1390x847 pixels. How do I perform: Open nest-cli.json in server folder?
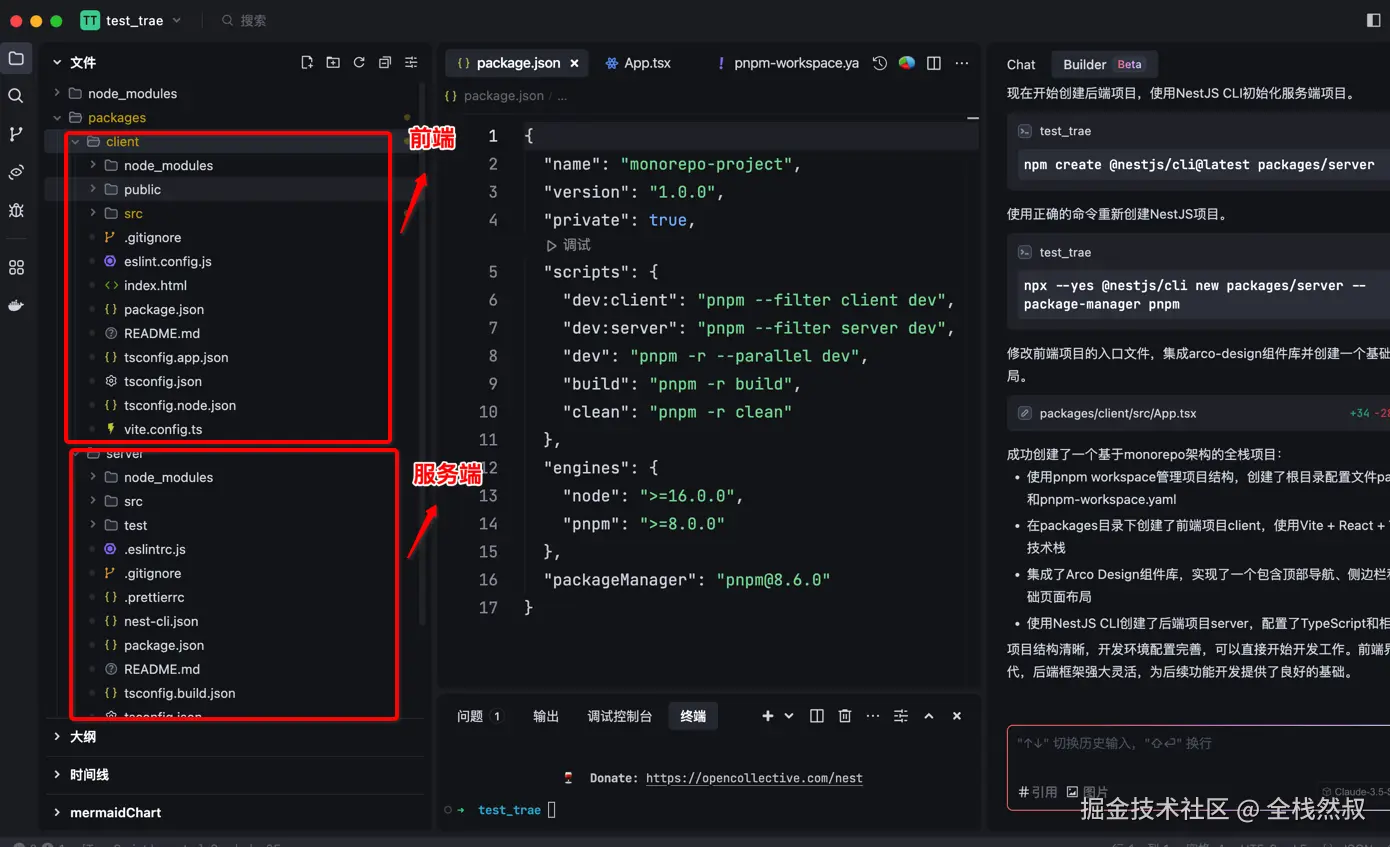[x=161, y=621]
